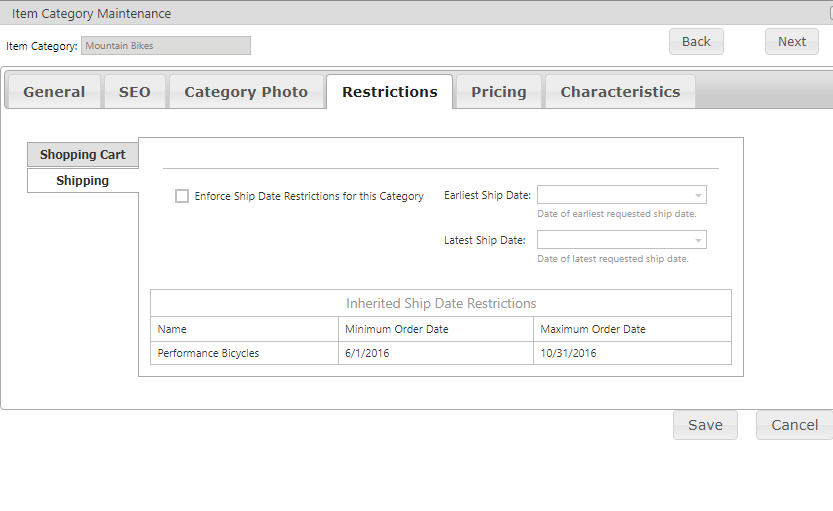Viewport: 833px width, 511px height.
Task: Click inside the Earliest Ship Date field
Action: coord(615,195)
